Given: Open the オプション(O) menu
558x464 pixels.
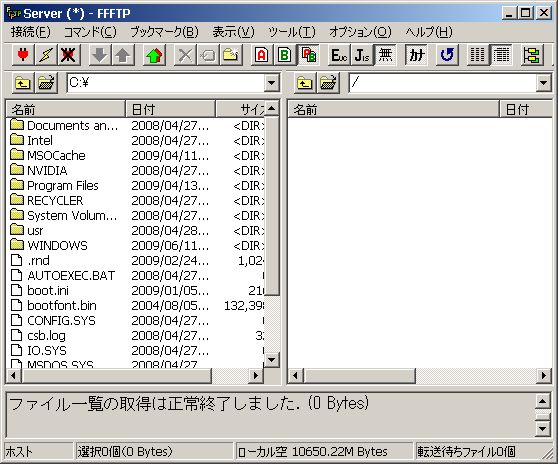Looking at the screenshot, I should (x=360, y=32).
